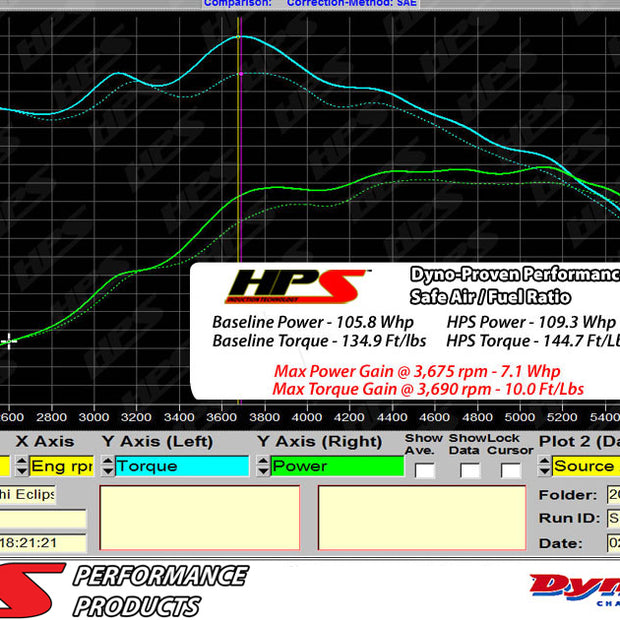Click the Y Axis (Left) stepper down arrow
The width and height of the screenshot is (620, 620).
click(x=108, y=471)
